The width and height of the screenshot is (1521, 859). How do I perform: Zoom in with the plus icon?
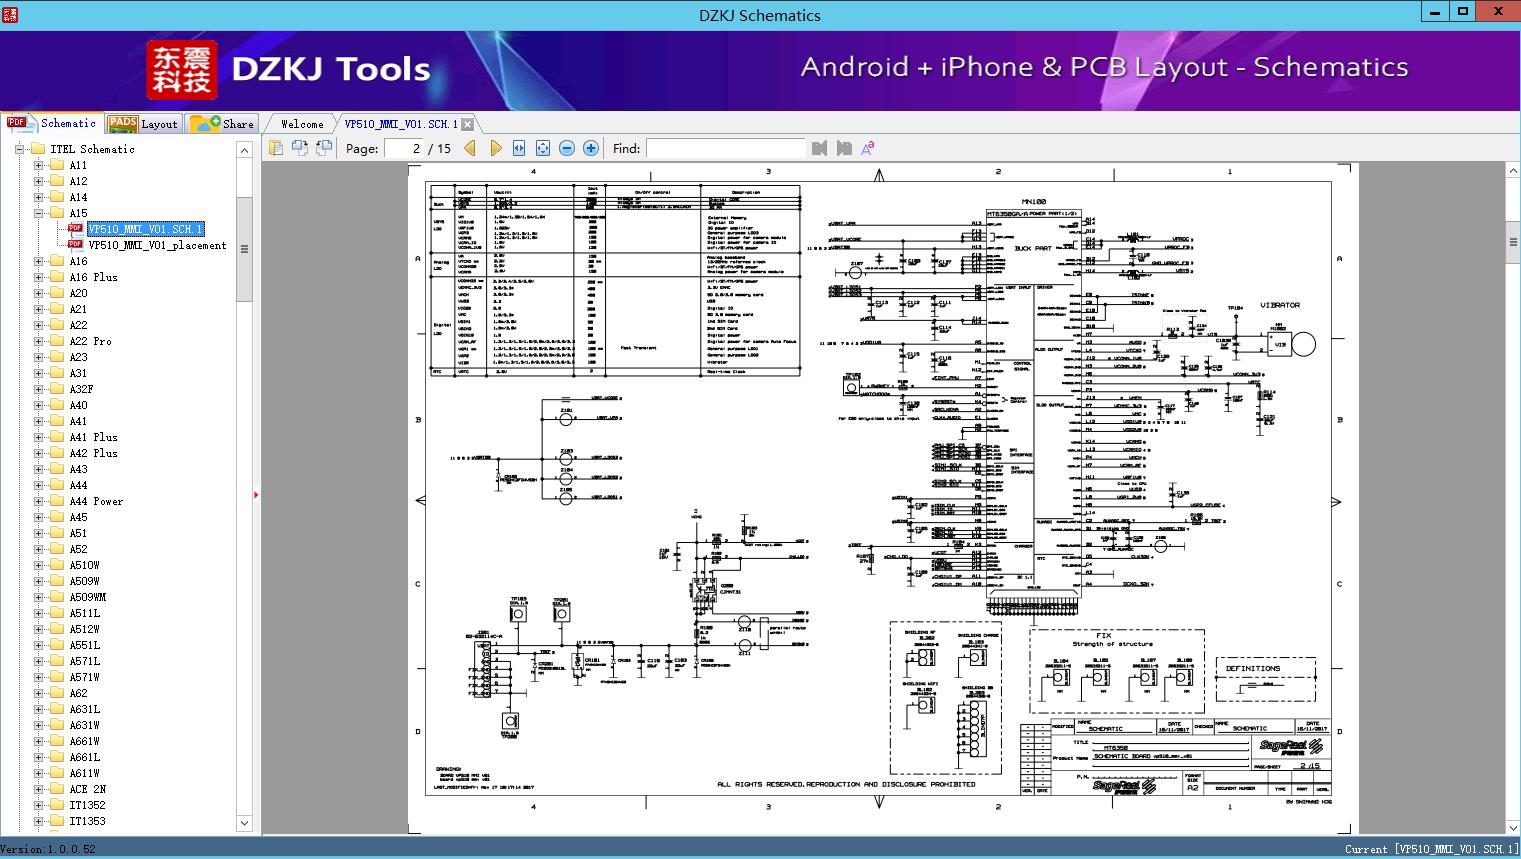pos(591,148)
